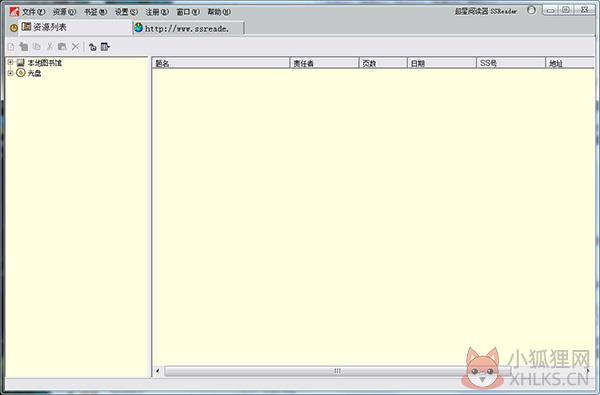Switch to the 资源列表 tab
Screen dimensions: 600x395
(x=75, y=27)
